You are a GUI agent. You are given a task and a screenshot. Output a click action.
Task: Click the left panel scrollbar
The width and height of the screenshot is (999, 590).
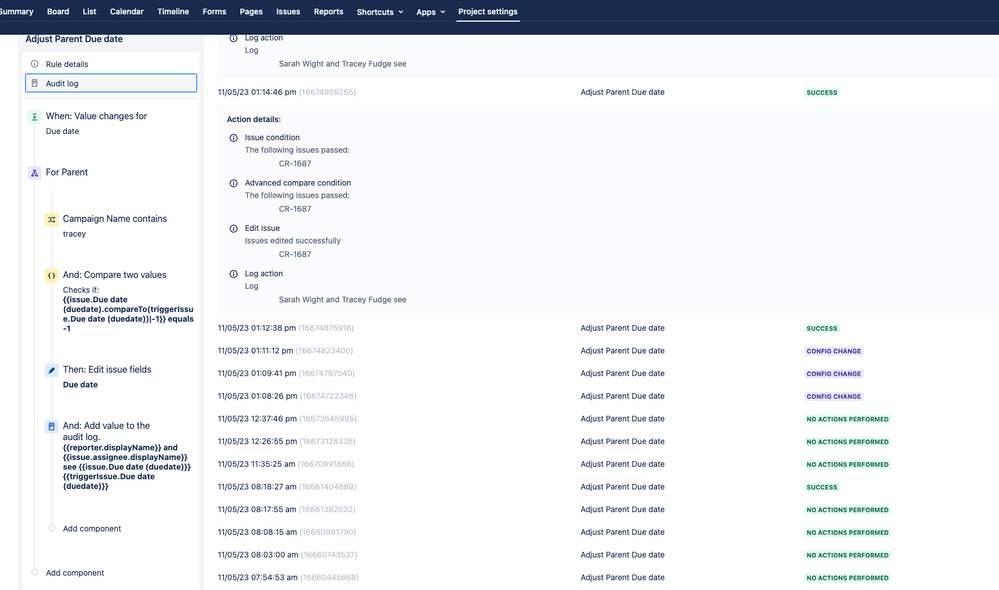click(201, 300)
